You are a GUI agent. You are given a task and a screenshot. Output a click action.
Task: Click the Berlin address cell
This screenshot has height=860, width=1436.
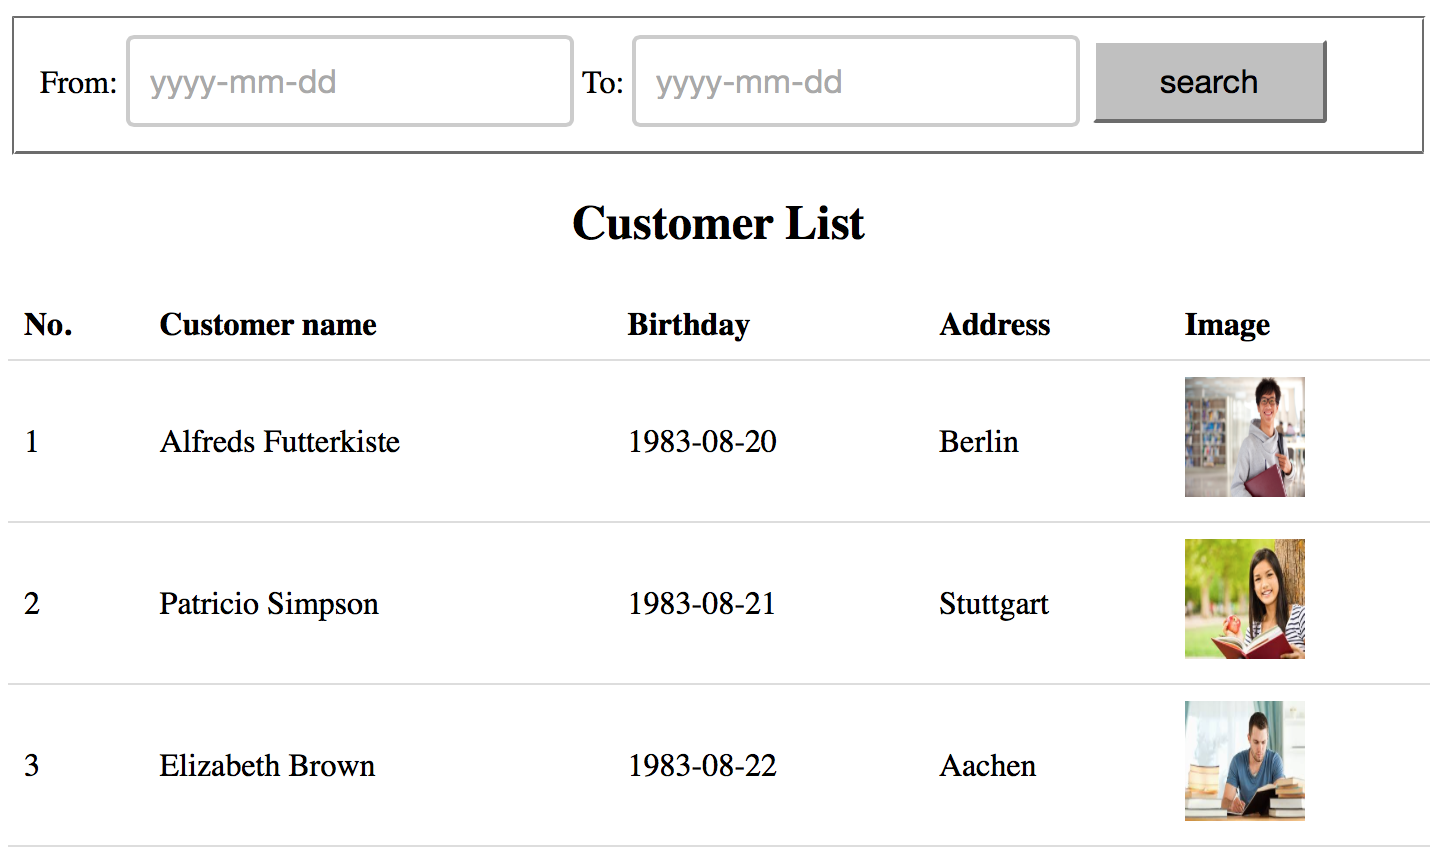click(978, 442)
